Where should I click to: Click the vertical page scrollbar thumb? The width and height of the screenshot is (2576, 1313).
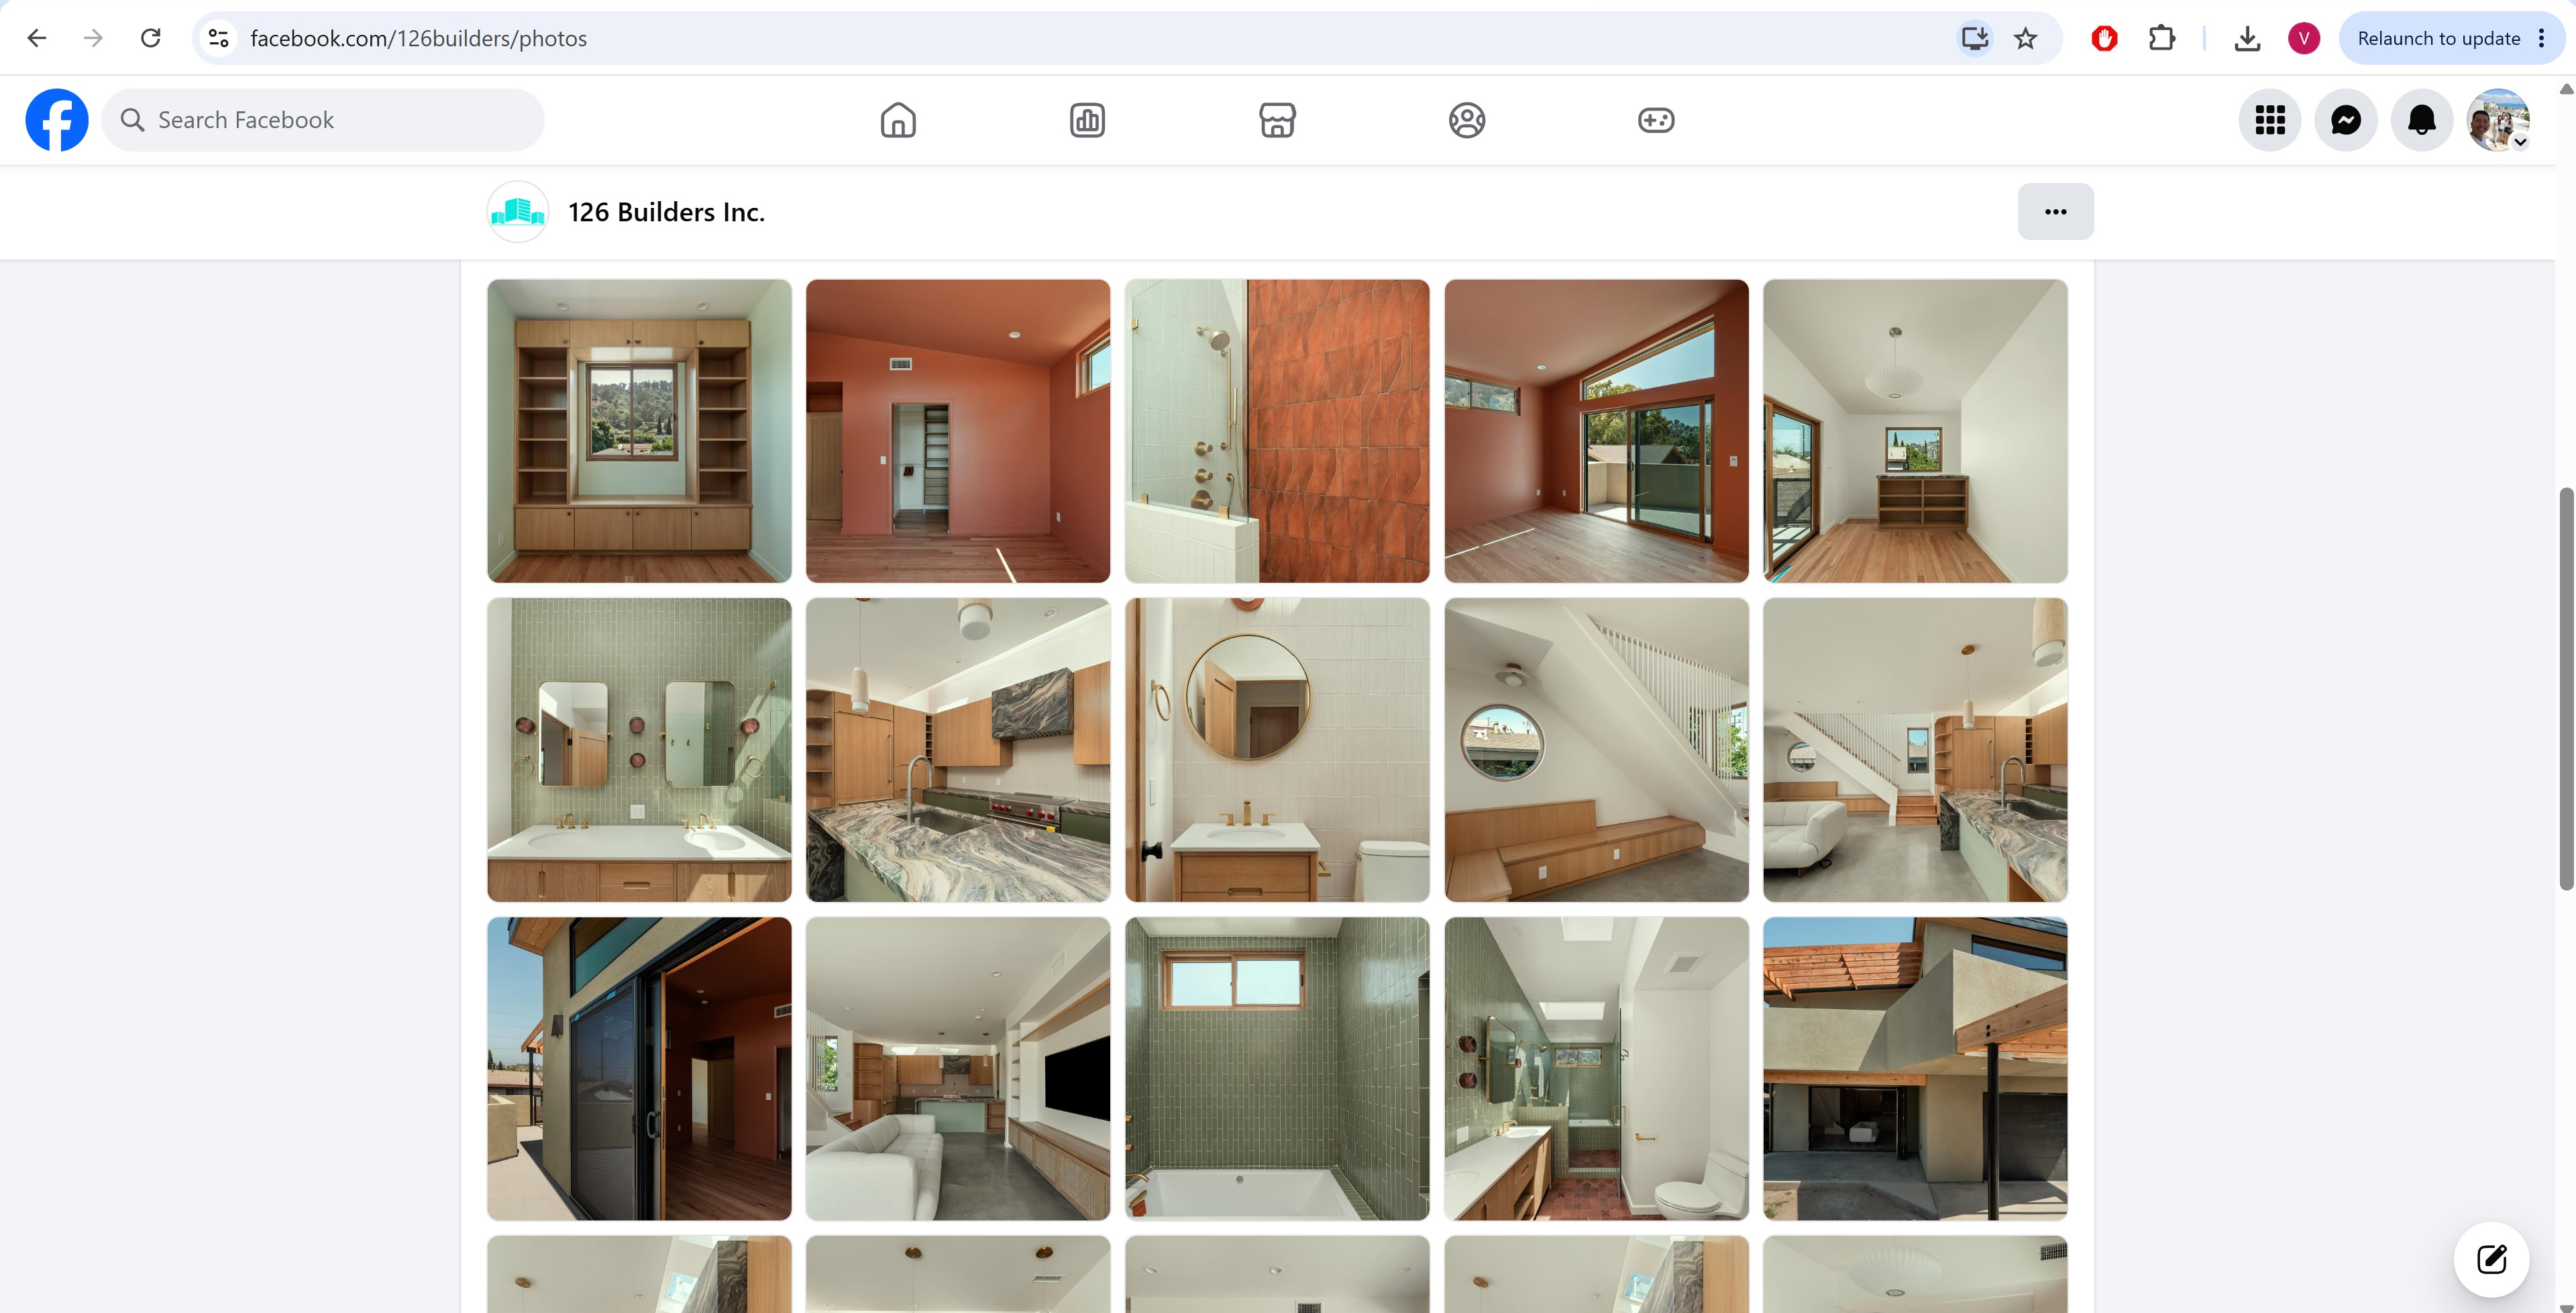(x=2566, y=688)
